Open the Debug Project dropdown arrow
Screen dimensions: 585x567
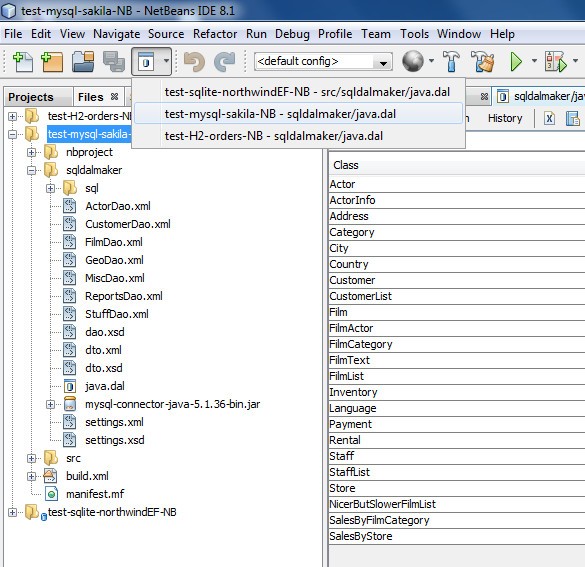(575, 60)
